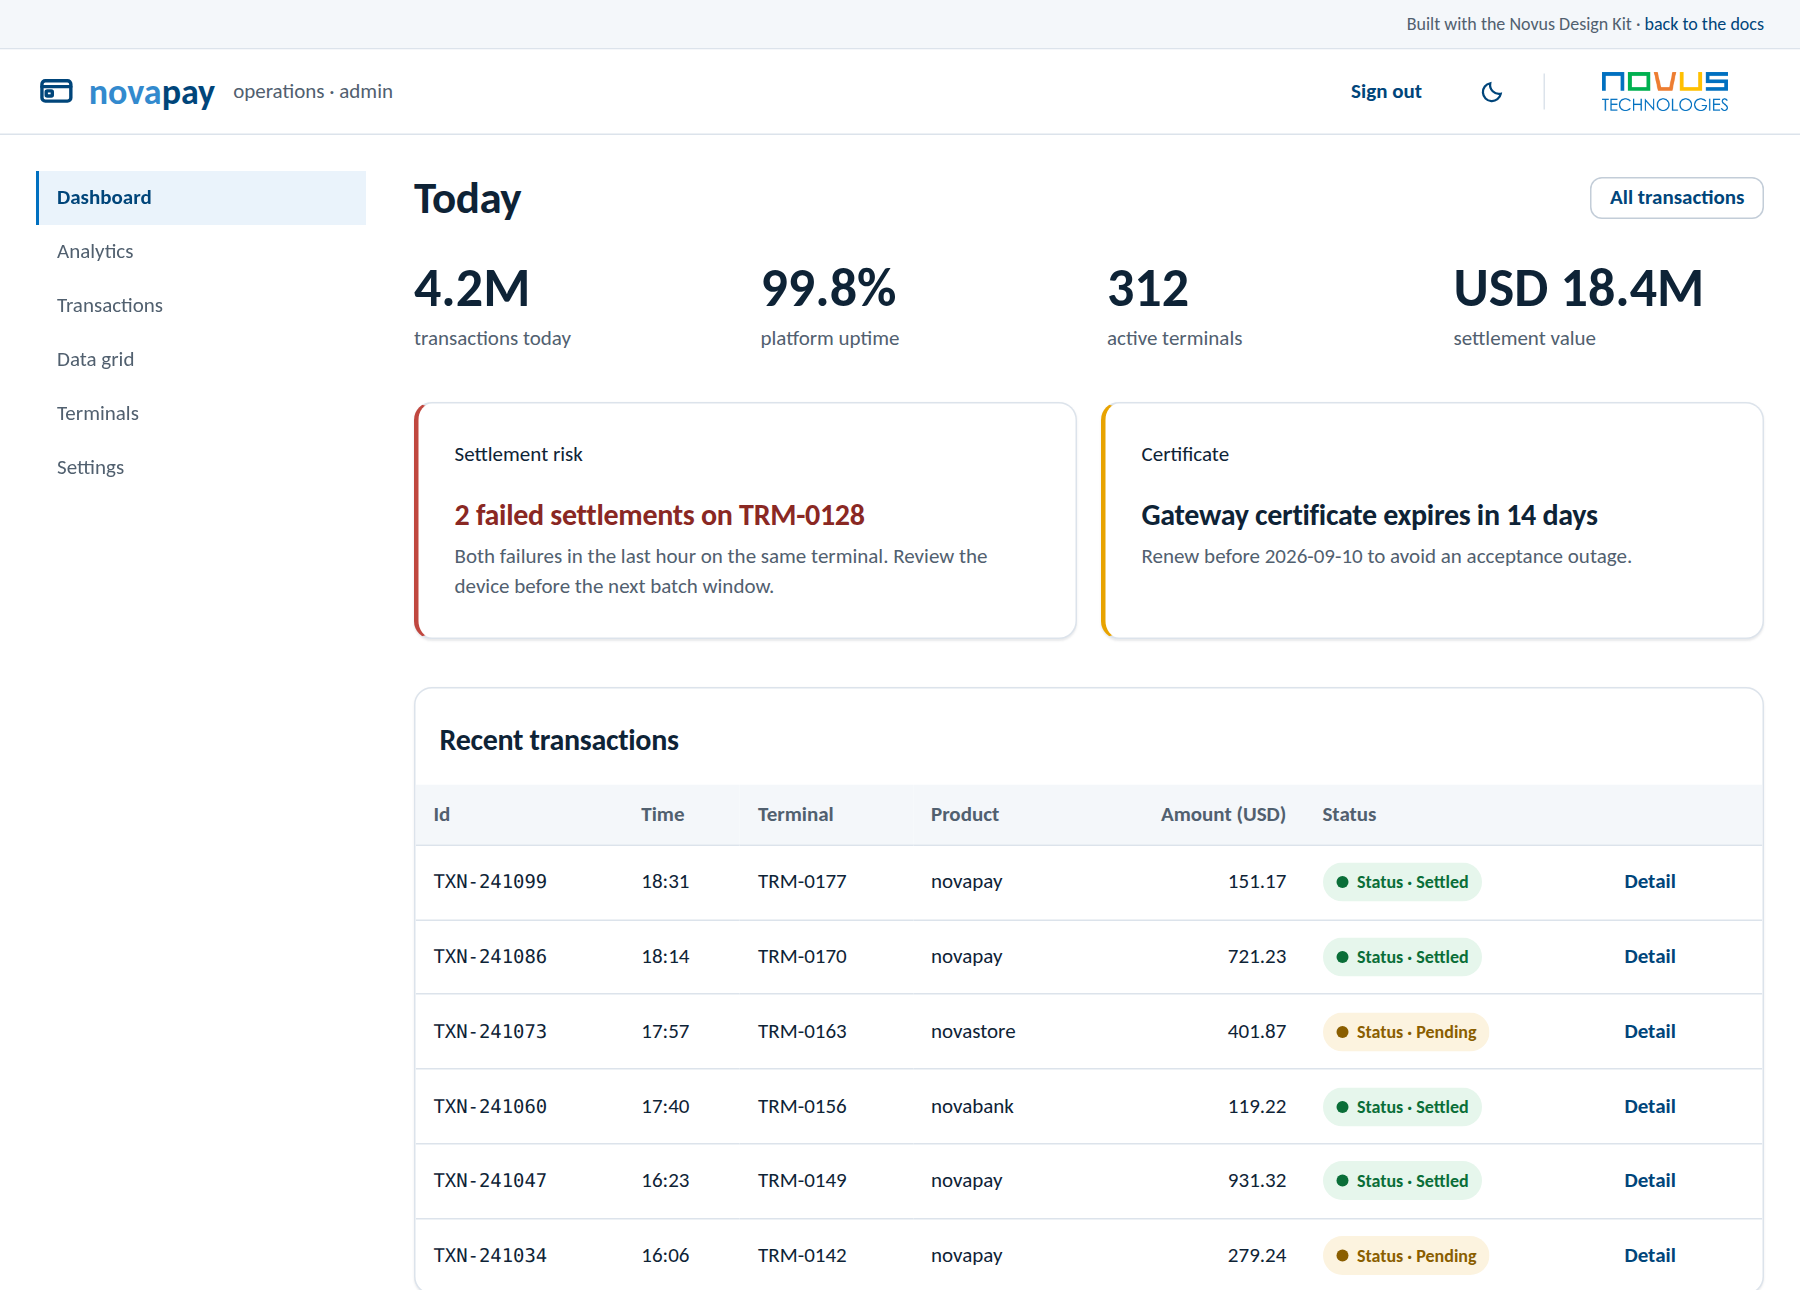Open Detail for TXN-241047
This screenshot has width=1800, height=1290.
pyautogui.click(x=1649, y=1181)
